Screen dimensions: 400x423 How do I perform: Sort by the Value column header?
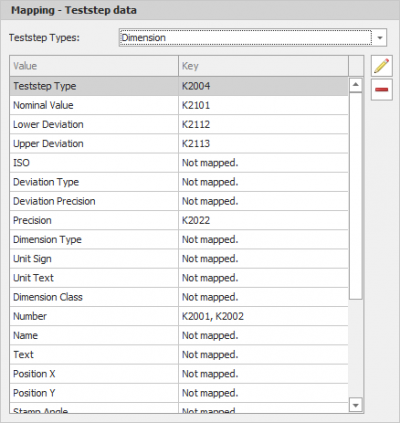(94, 66)
